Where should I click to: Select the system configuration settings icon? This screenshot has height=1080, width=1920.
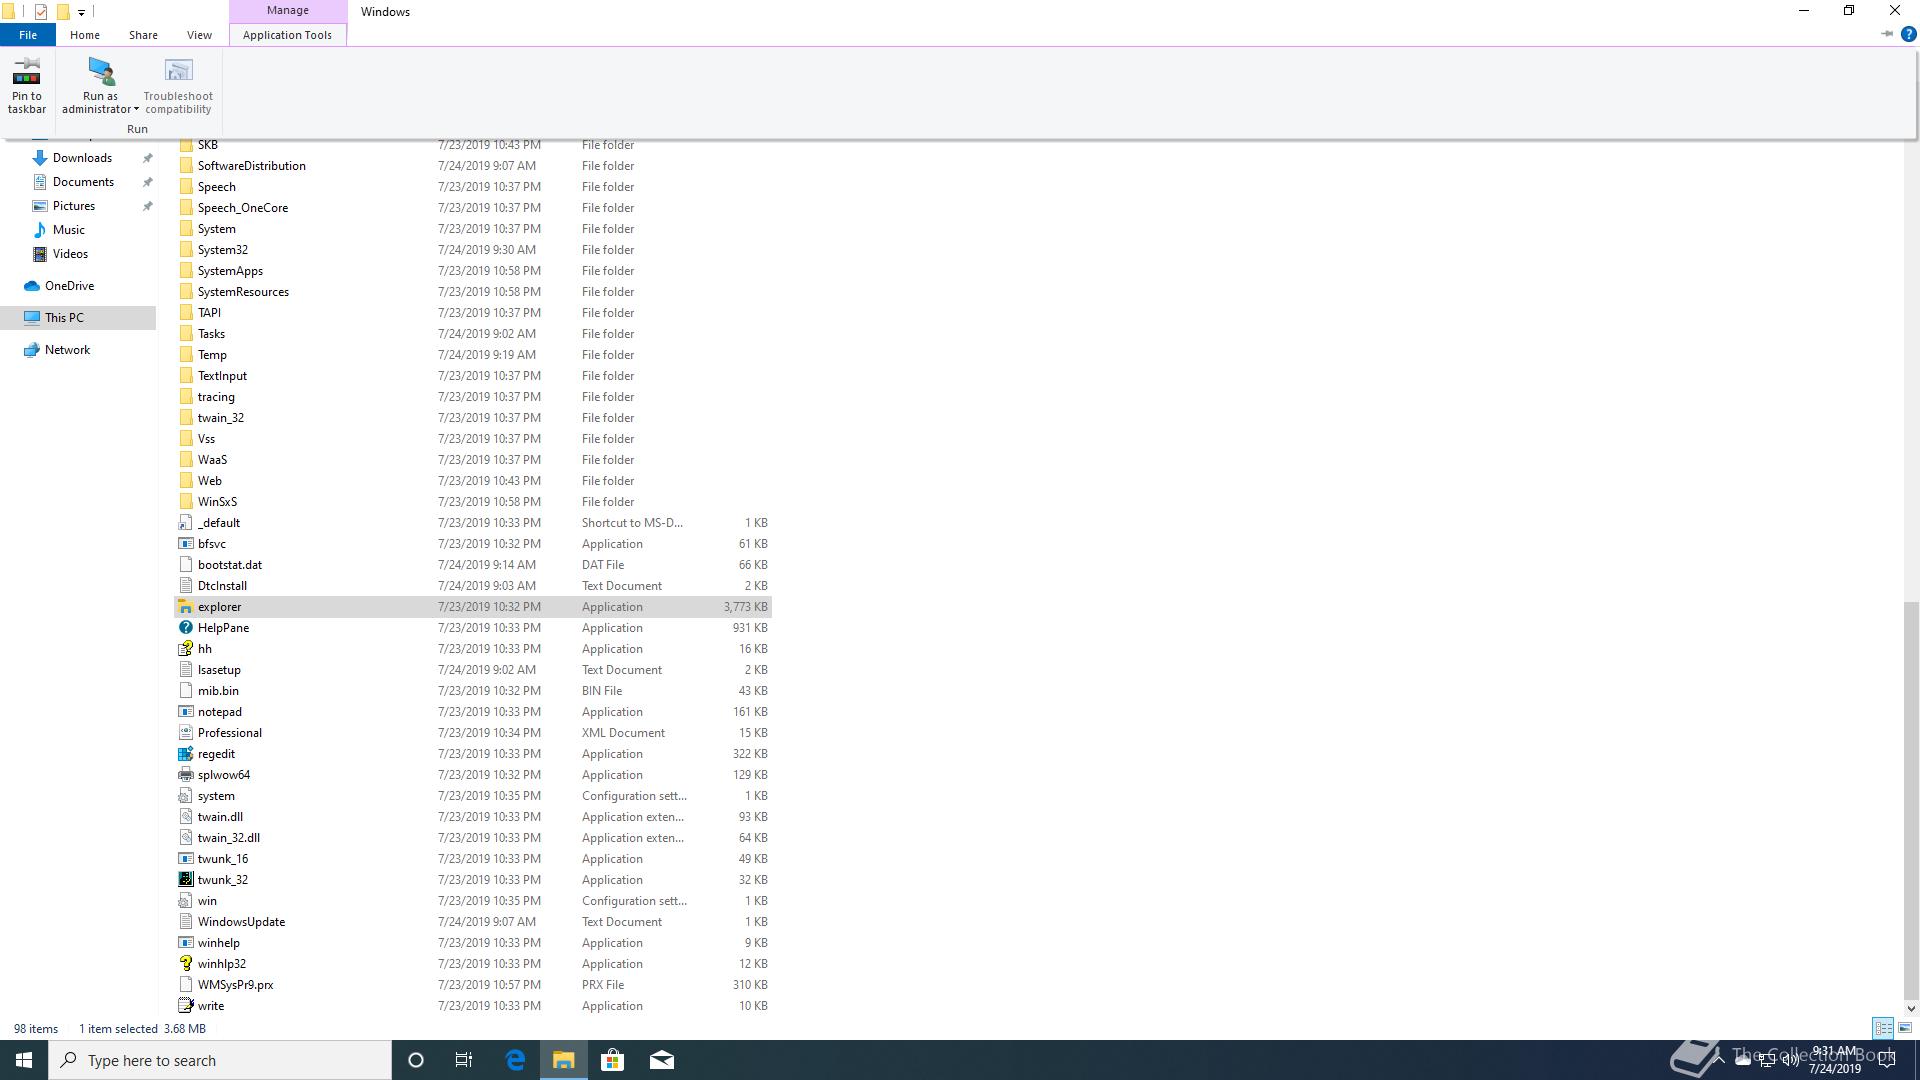coord(185,796)
